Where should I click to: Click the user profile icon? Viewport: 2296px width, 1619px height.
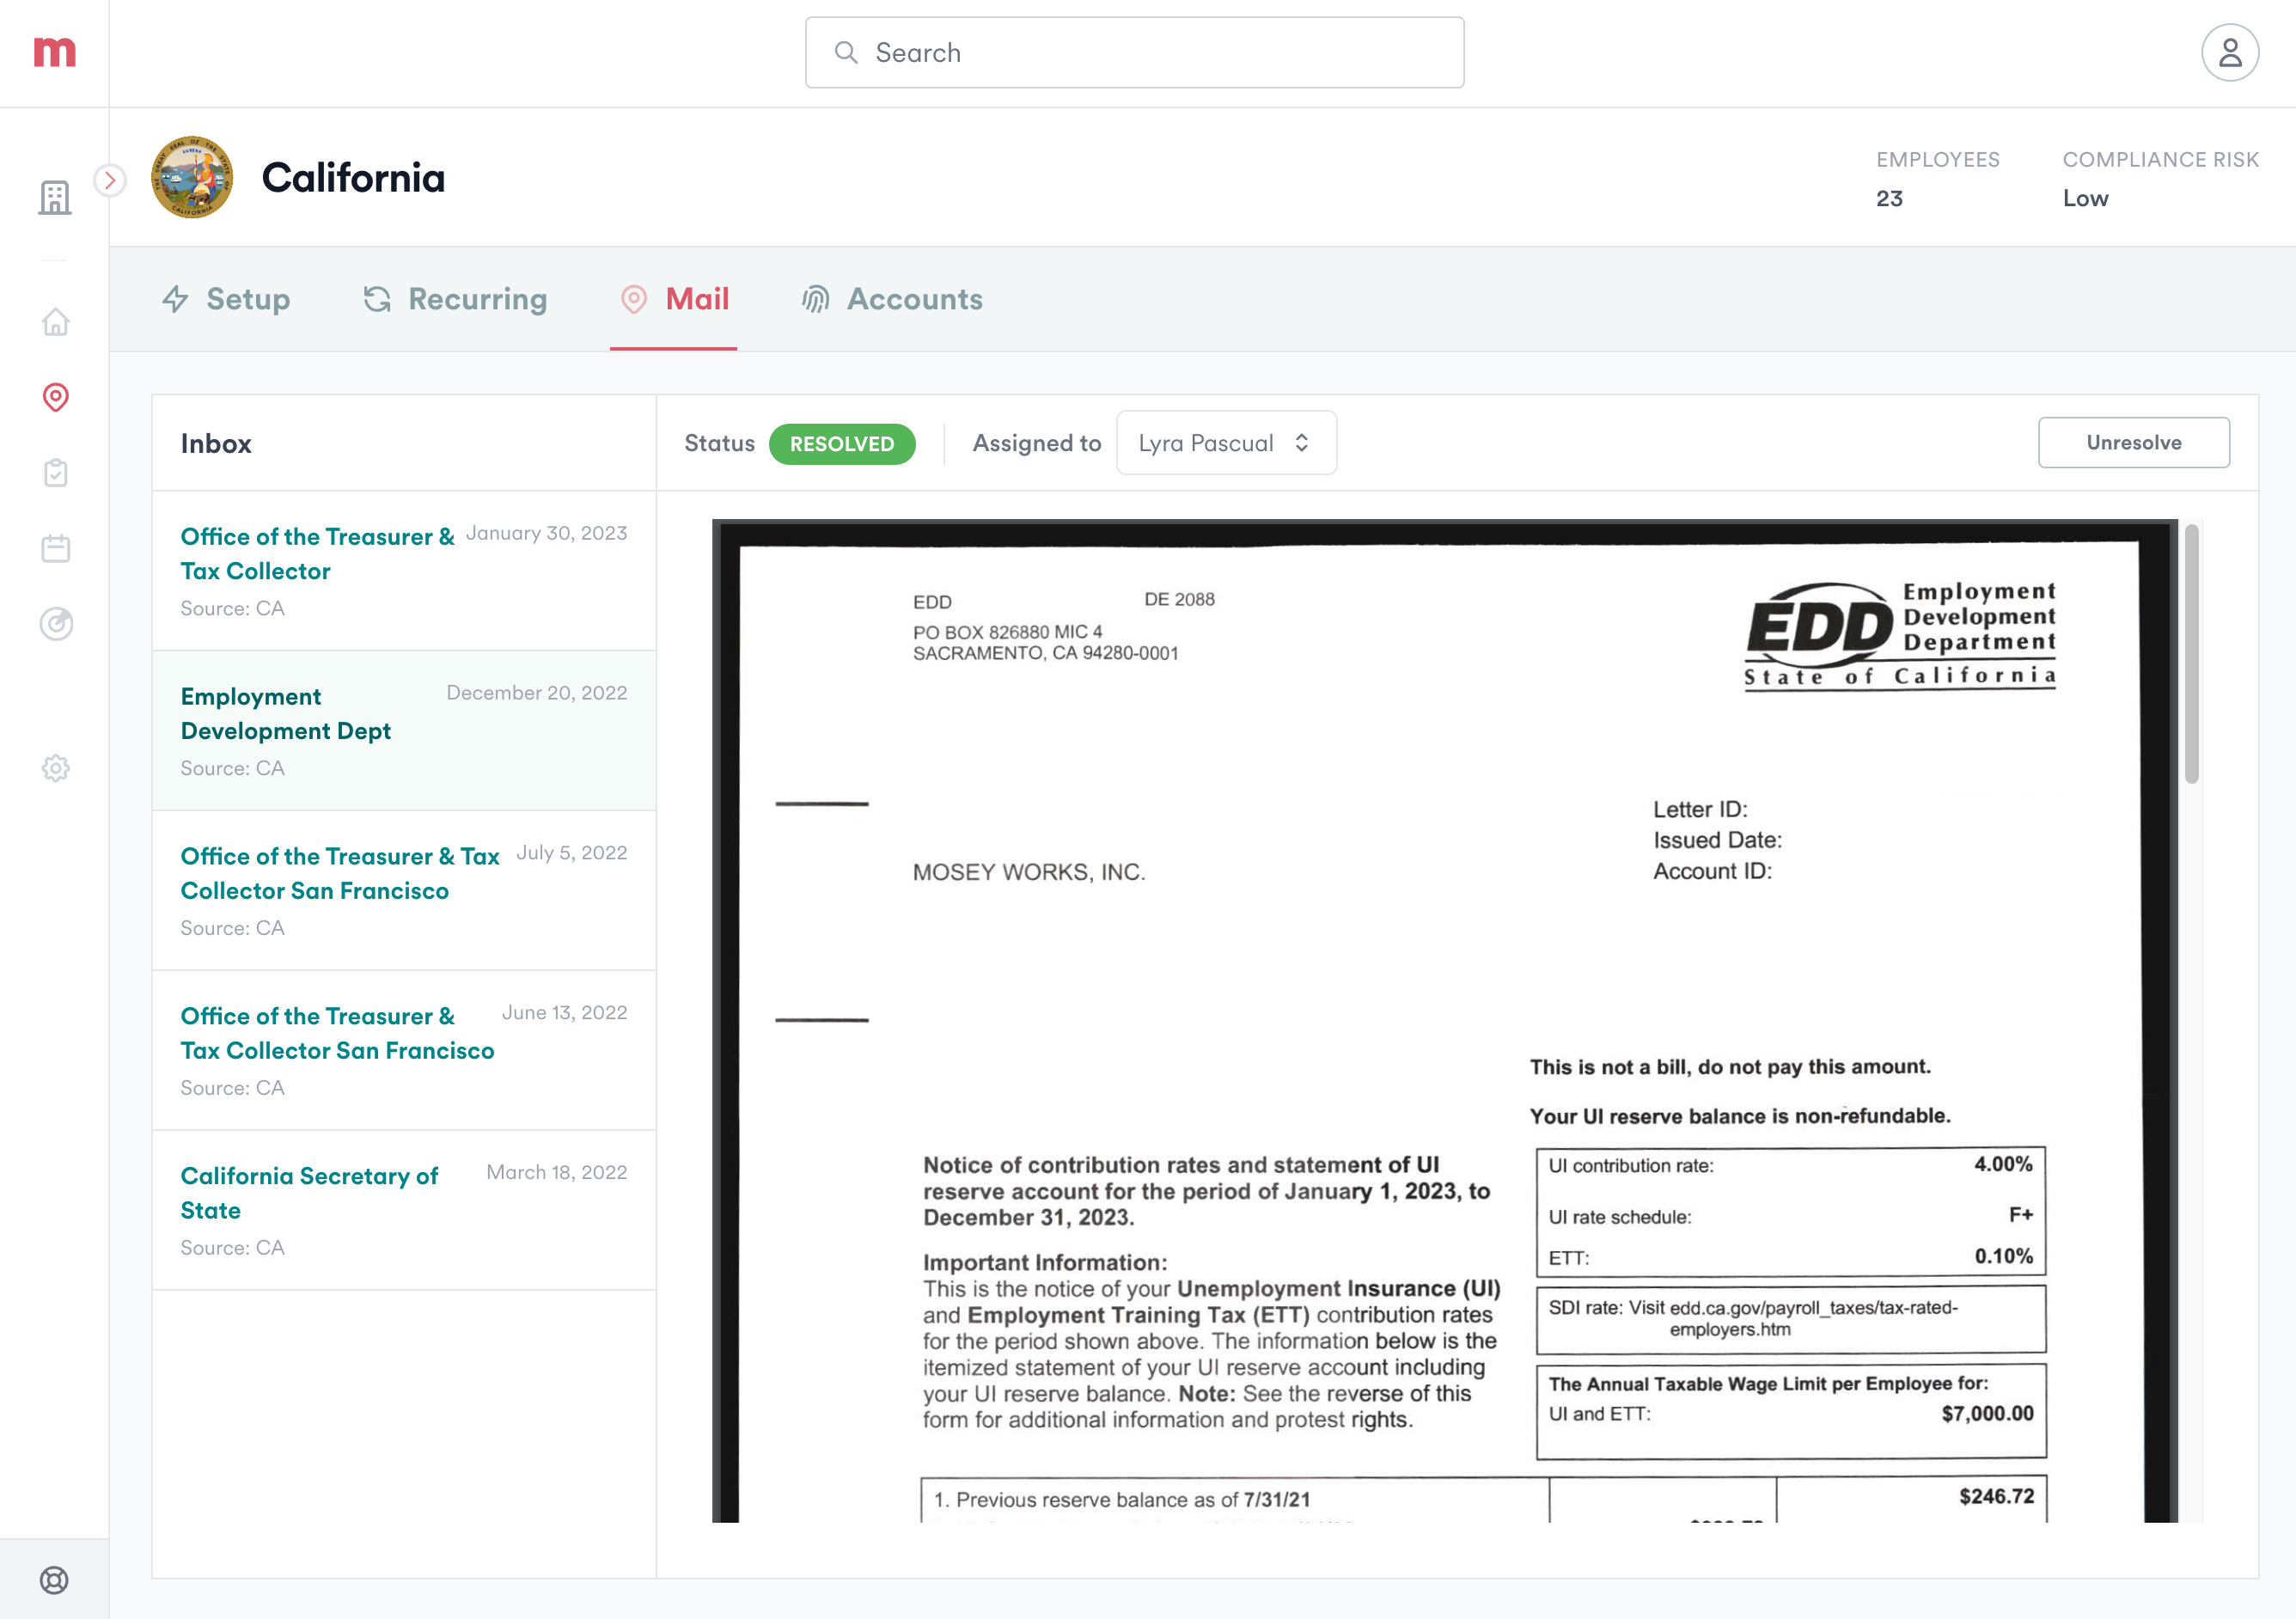click(x=2230, y=52)
